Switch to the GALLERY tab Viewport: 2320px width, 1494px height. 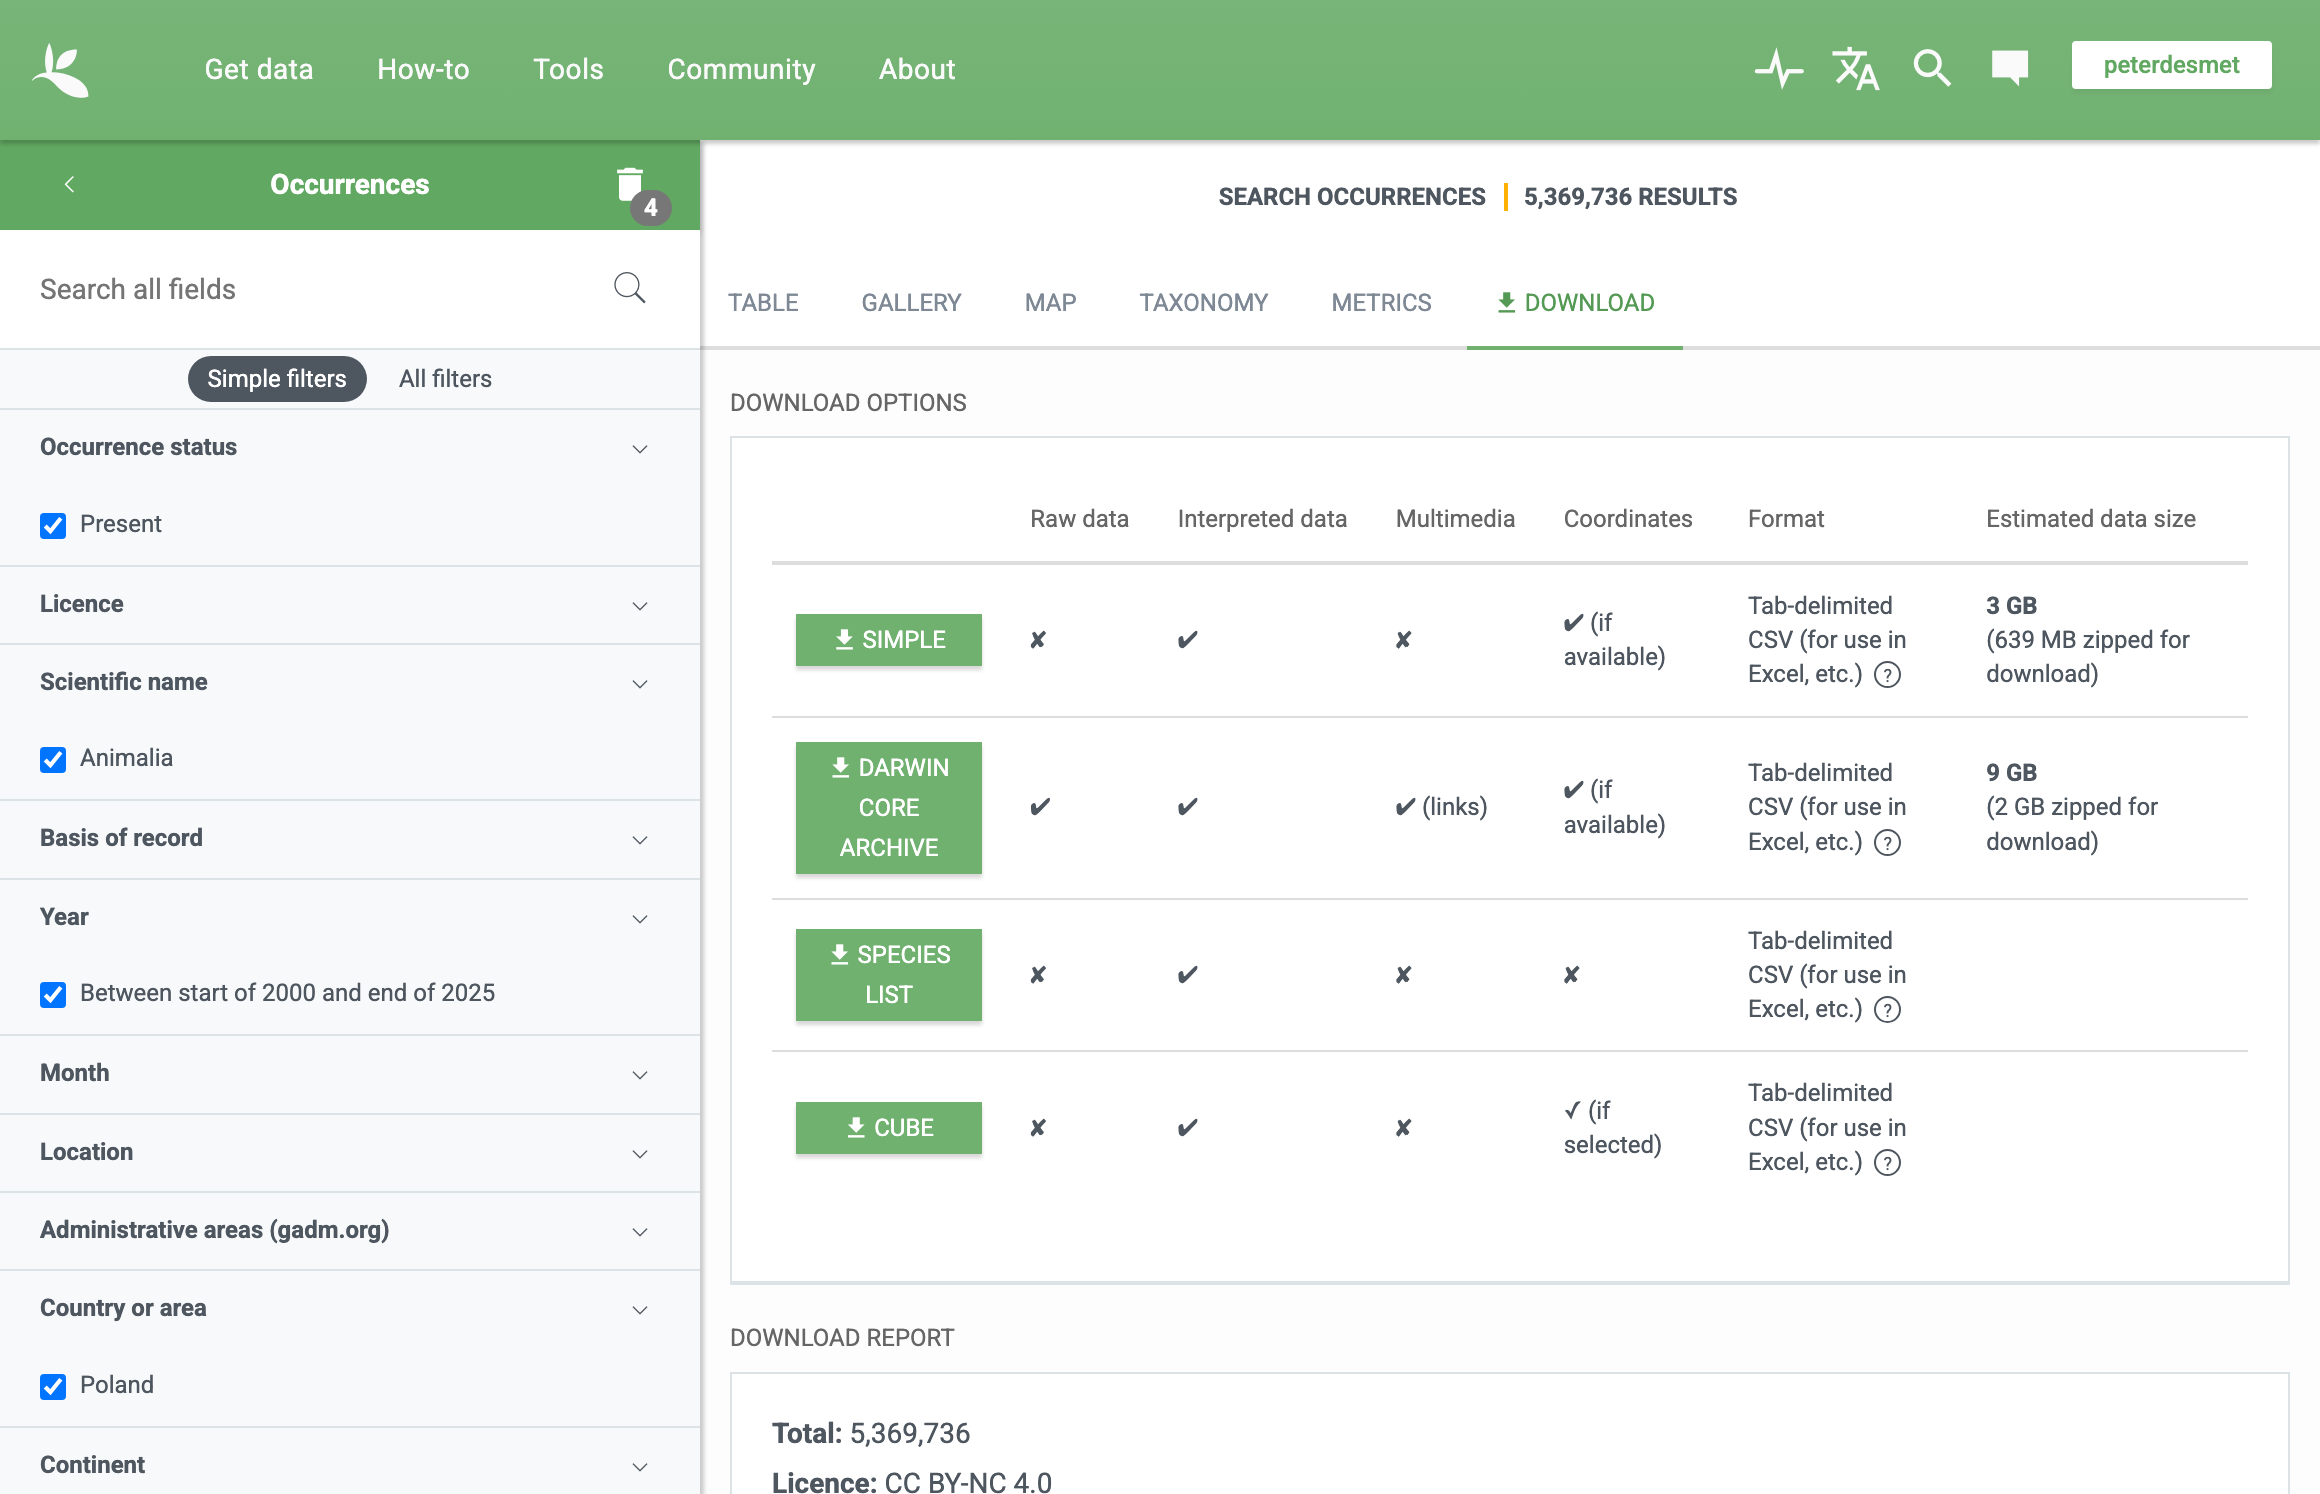click(911, 303)
